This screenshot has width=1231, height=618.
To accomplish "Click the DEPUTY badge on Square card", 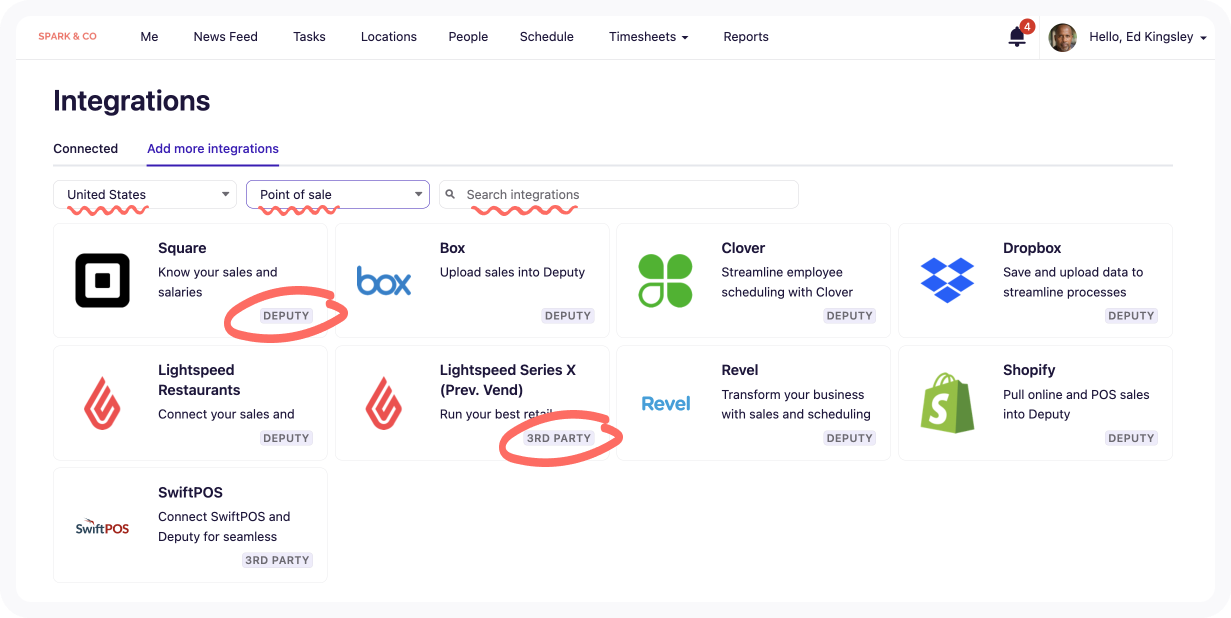I will (286, 316).
